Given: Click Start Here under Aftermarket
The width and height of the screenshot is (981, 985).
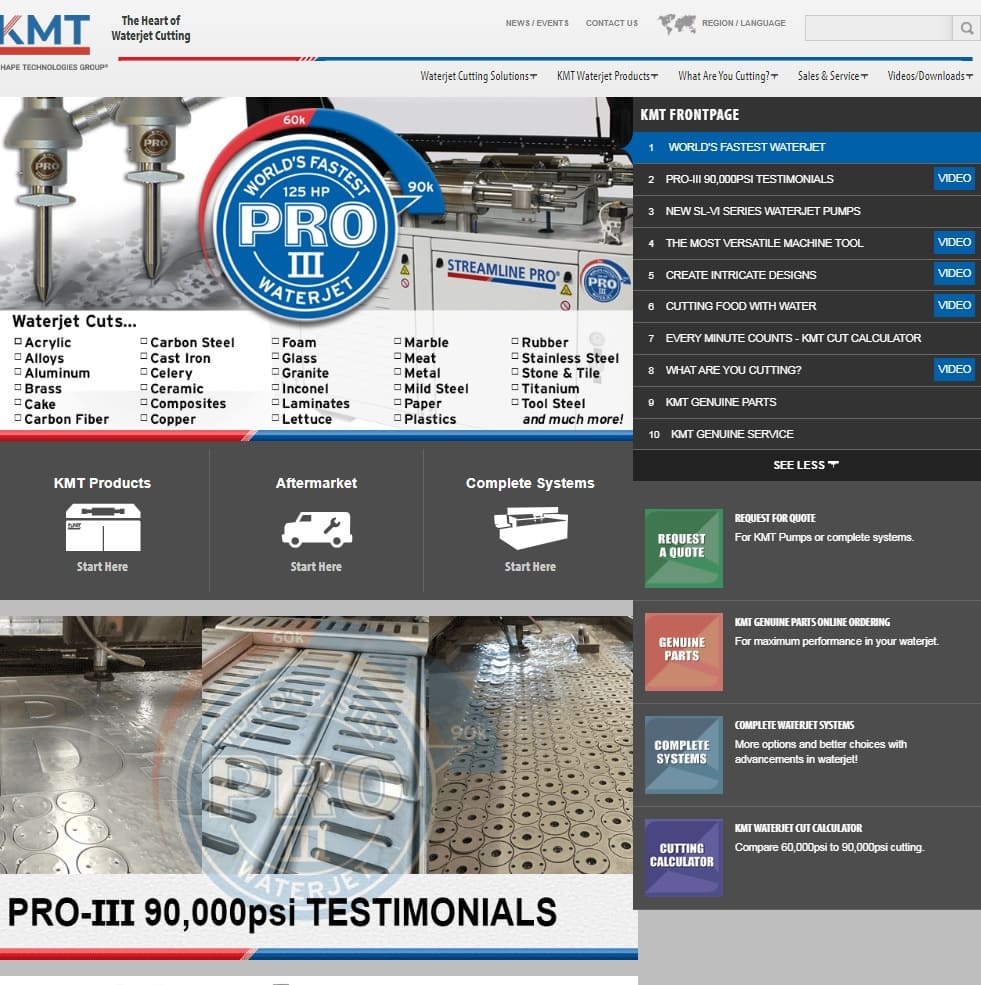Looking at the screenshot, I should pos(316,567).
